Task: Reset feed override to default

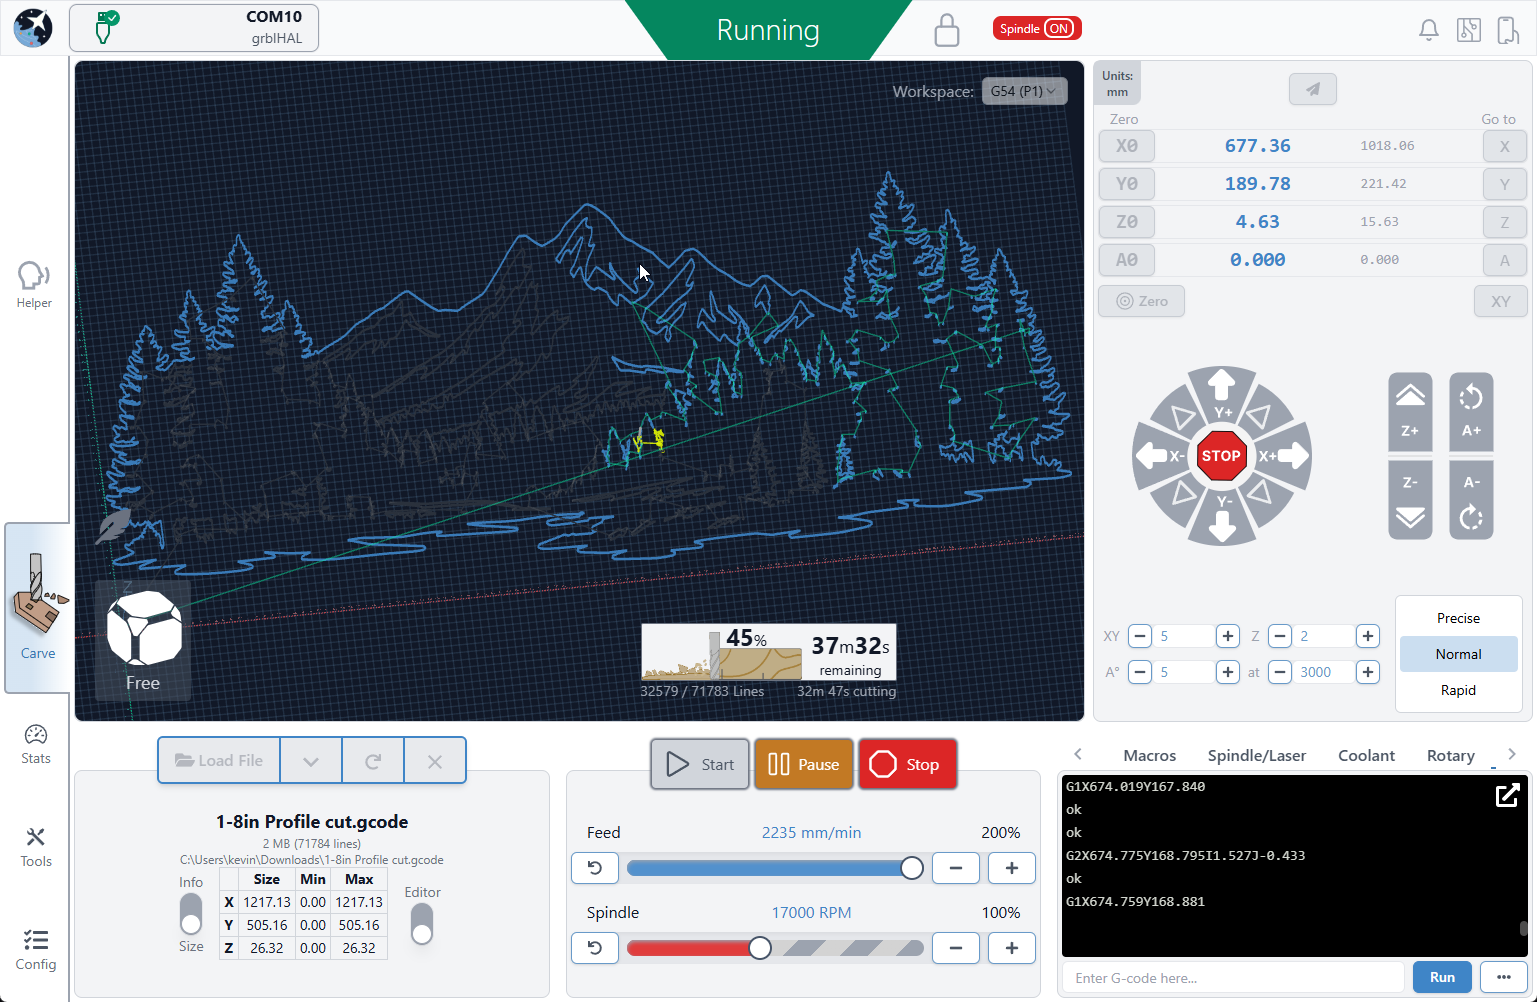Action: 595,868
